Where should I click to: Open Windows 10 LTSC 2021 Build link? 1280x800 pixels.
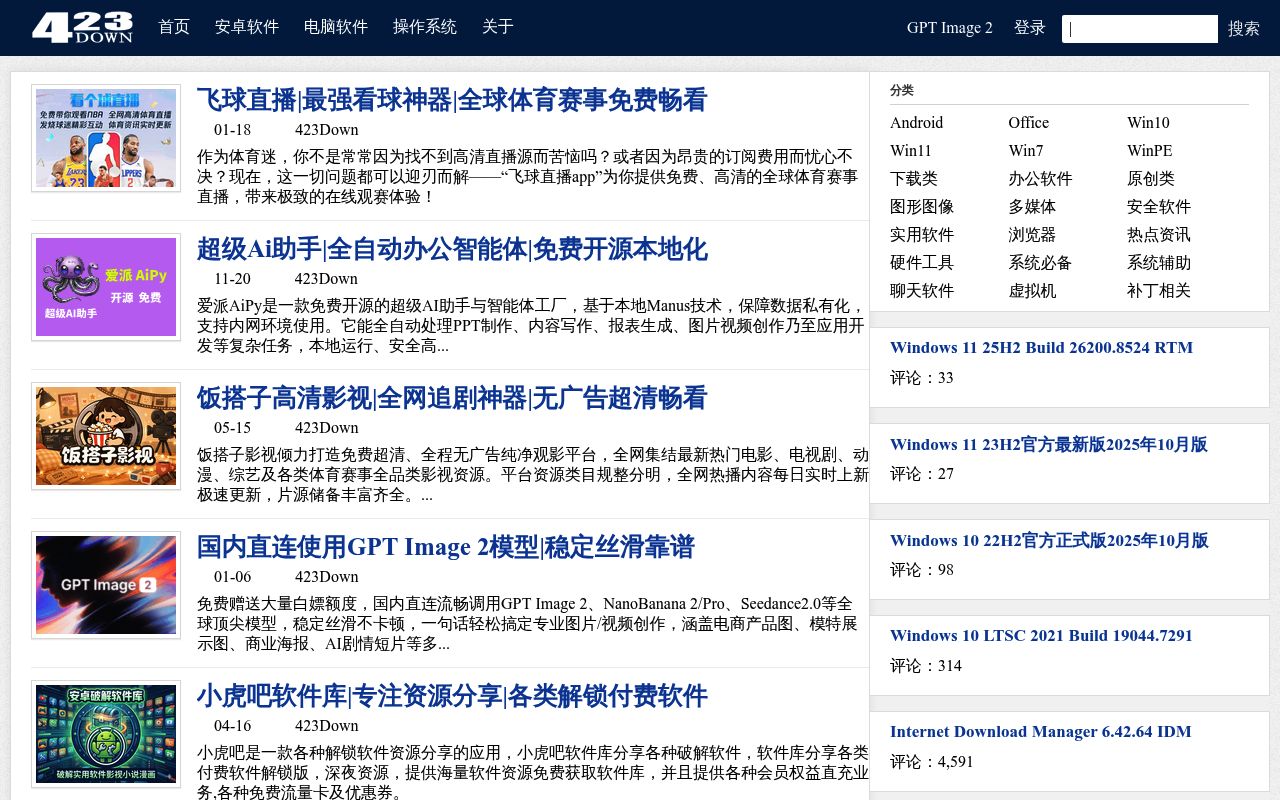pyautogui.click(x=1041, y=636)
